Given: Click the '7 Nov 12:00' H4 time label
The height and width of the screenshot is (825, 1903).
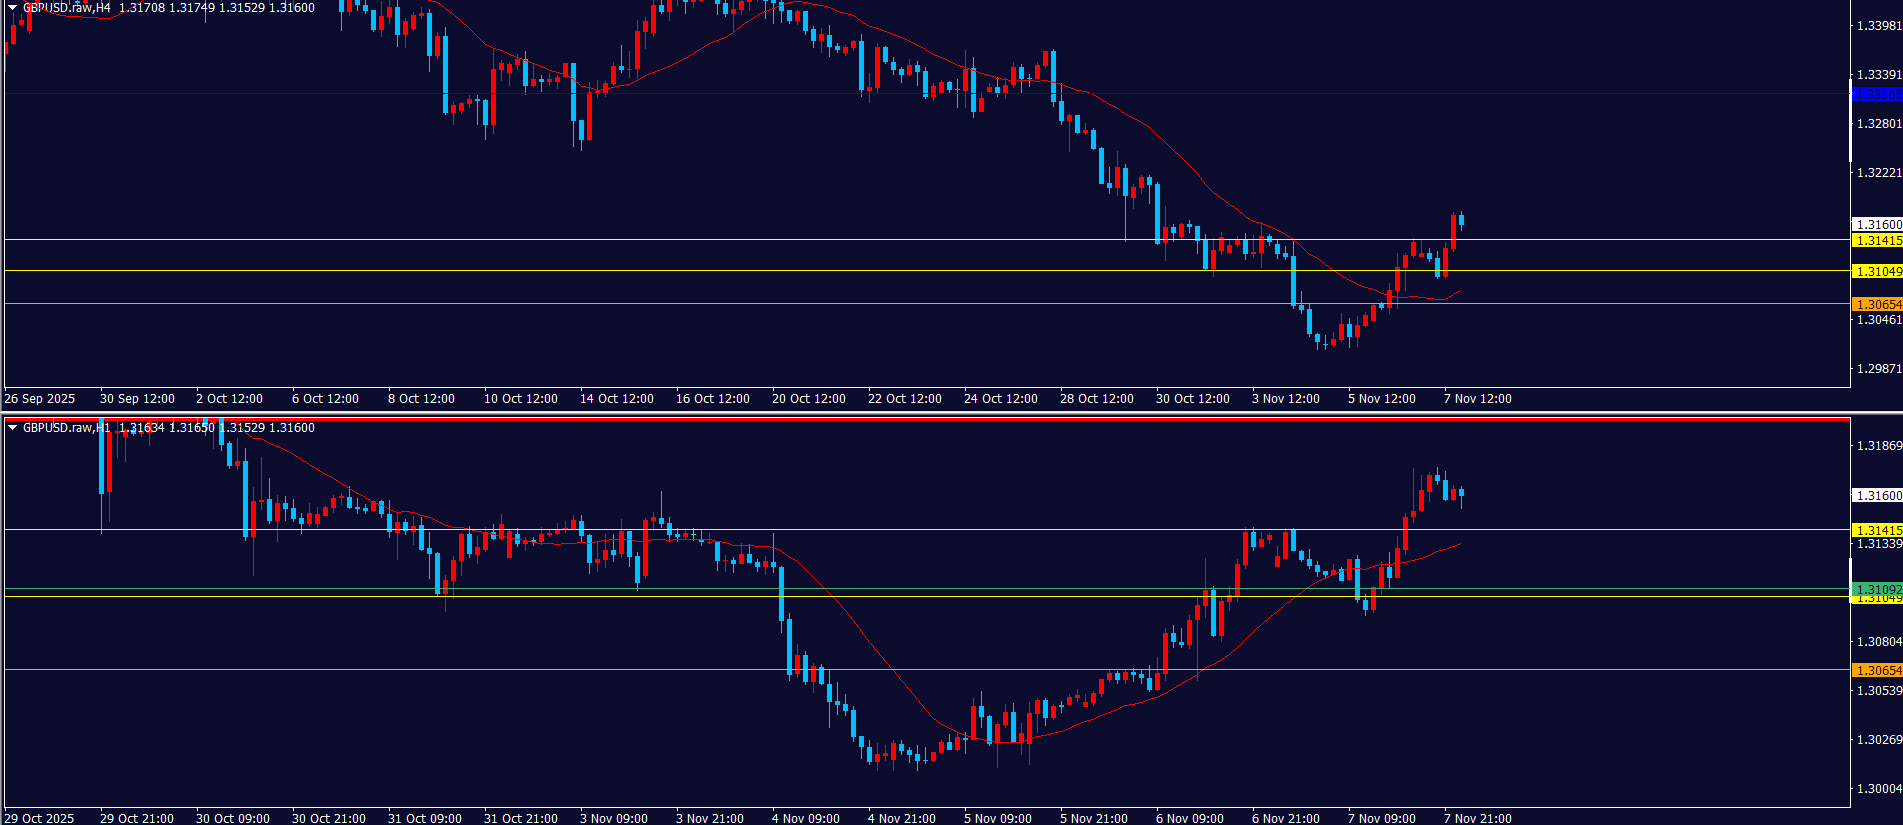Looking at the screenshot, I should click(x=1477, y=399).
